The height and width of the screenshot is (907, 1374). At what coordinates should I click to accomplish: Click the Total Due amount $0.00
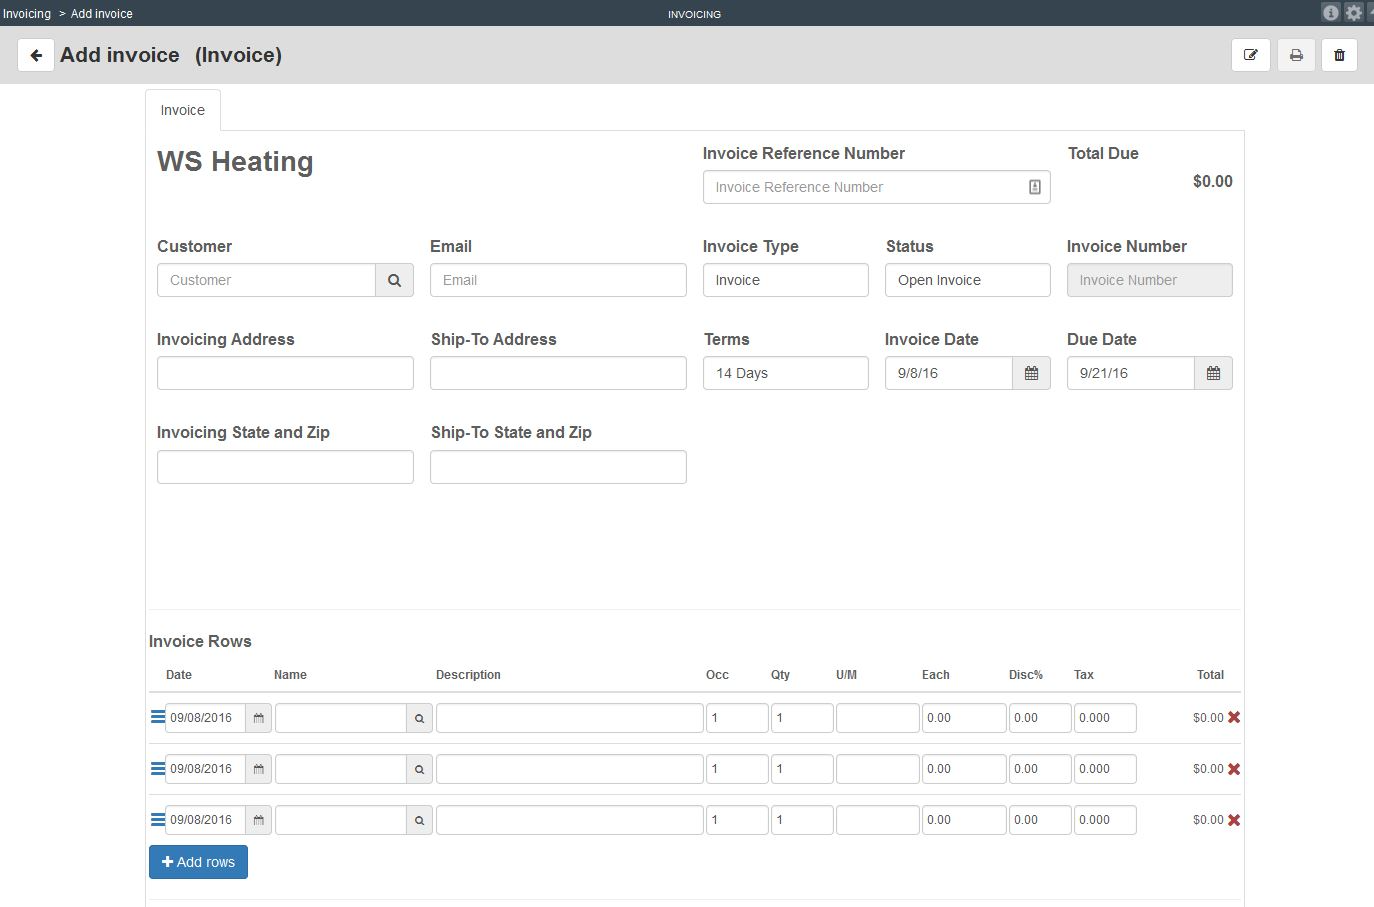pyautogui.click(x=1212, y=181)
